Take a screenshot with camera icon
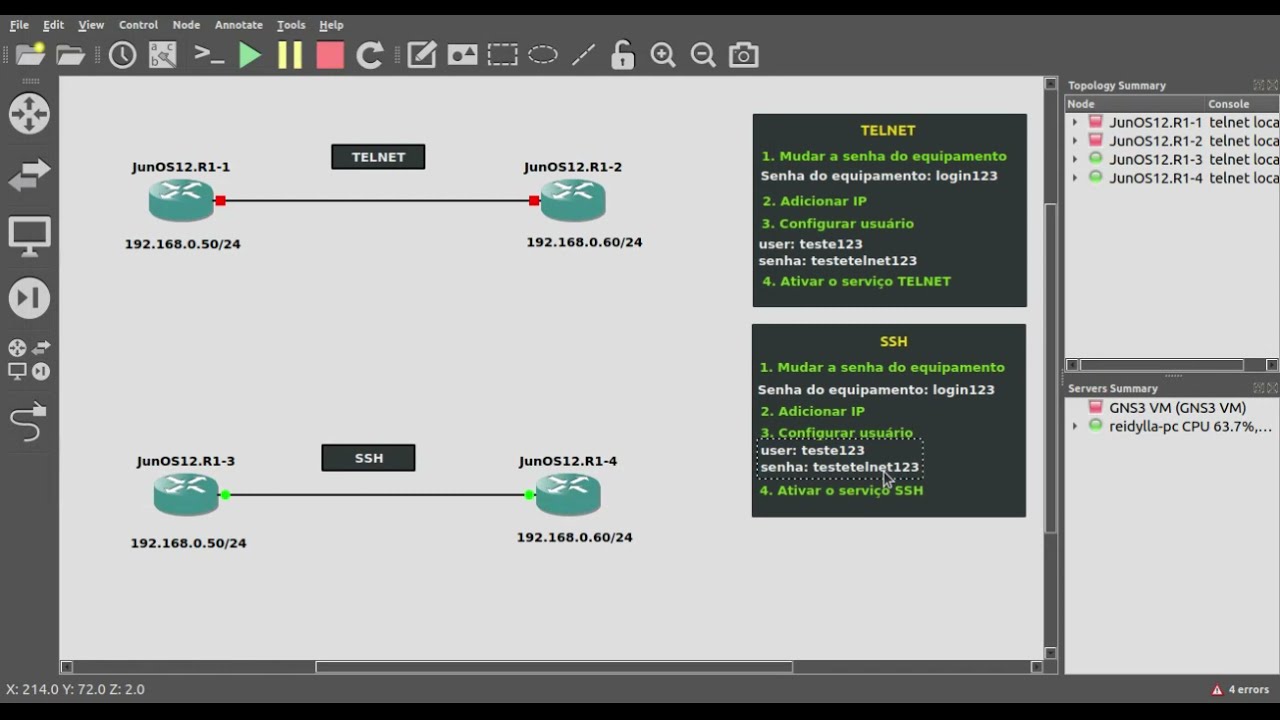Viewport: 1280px width, 720px height. click(x=743, y=55)
